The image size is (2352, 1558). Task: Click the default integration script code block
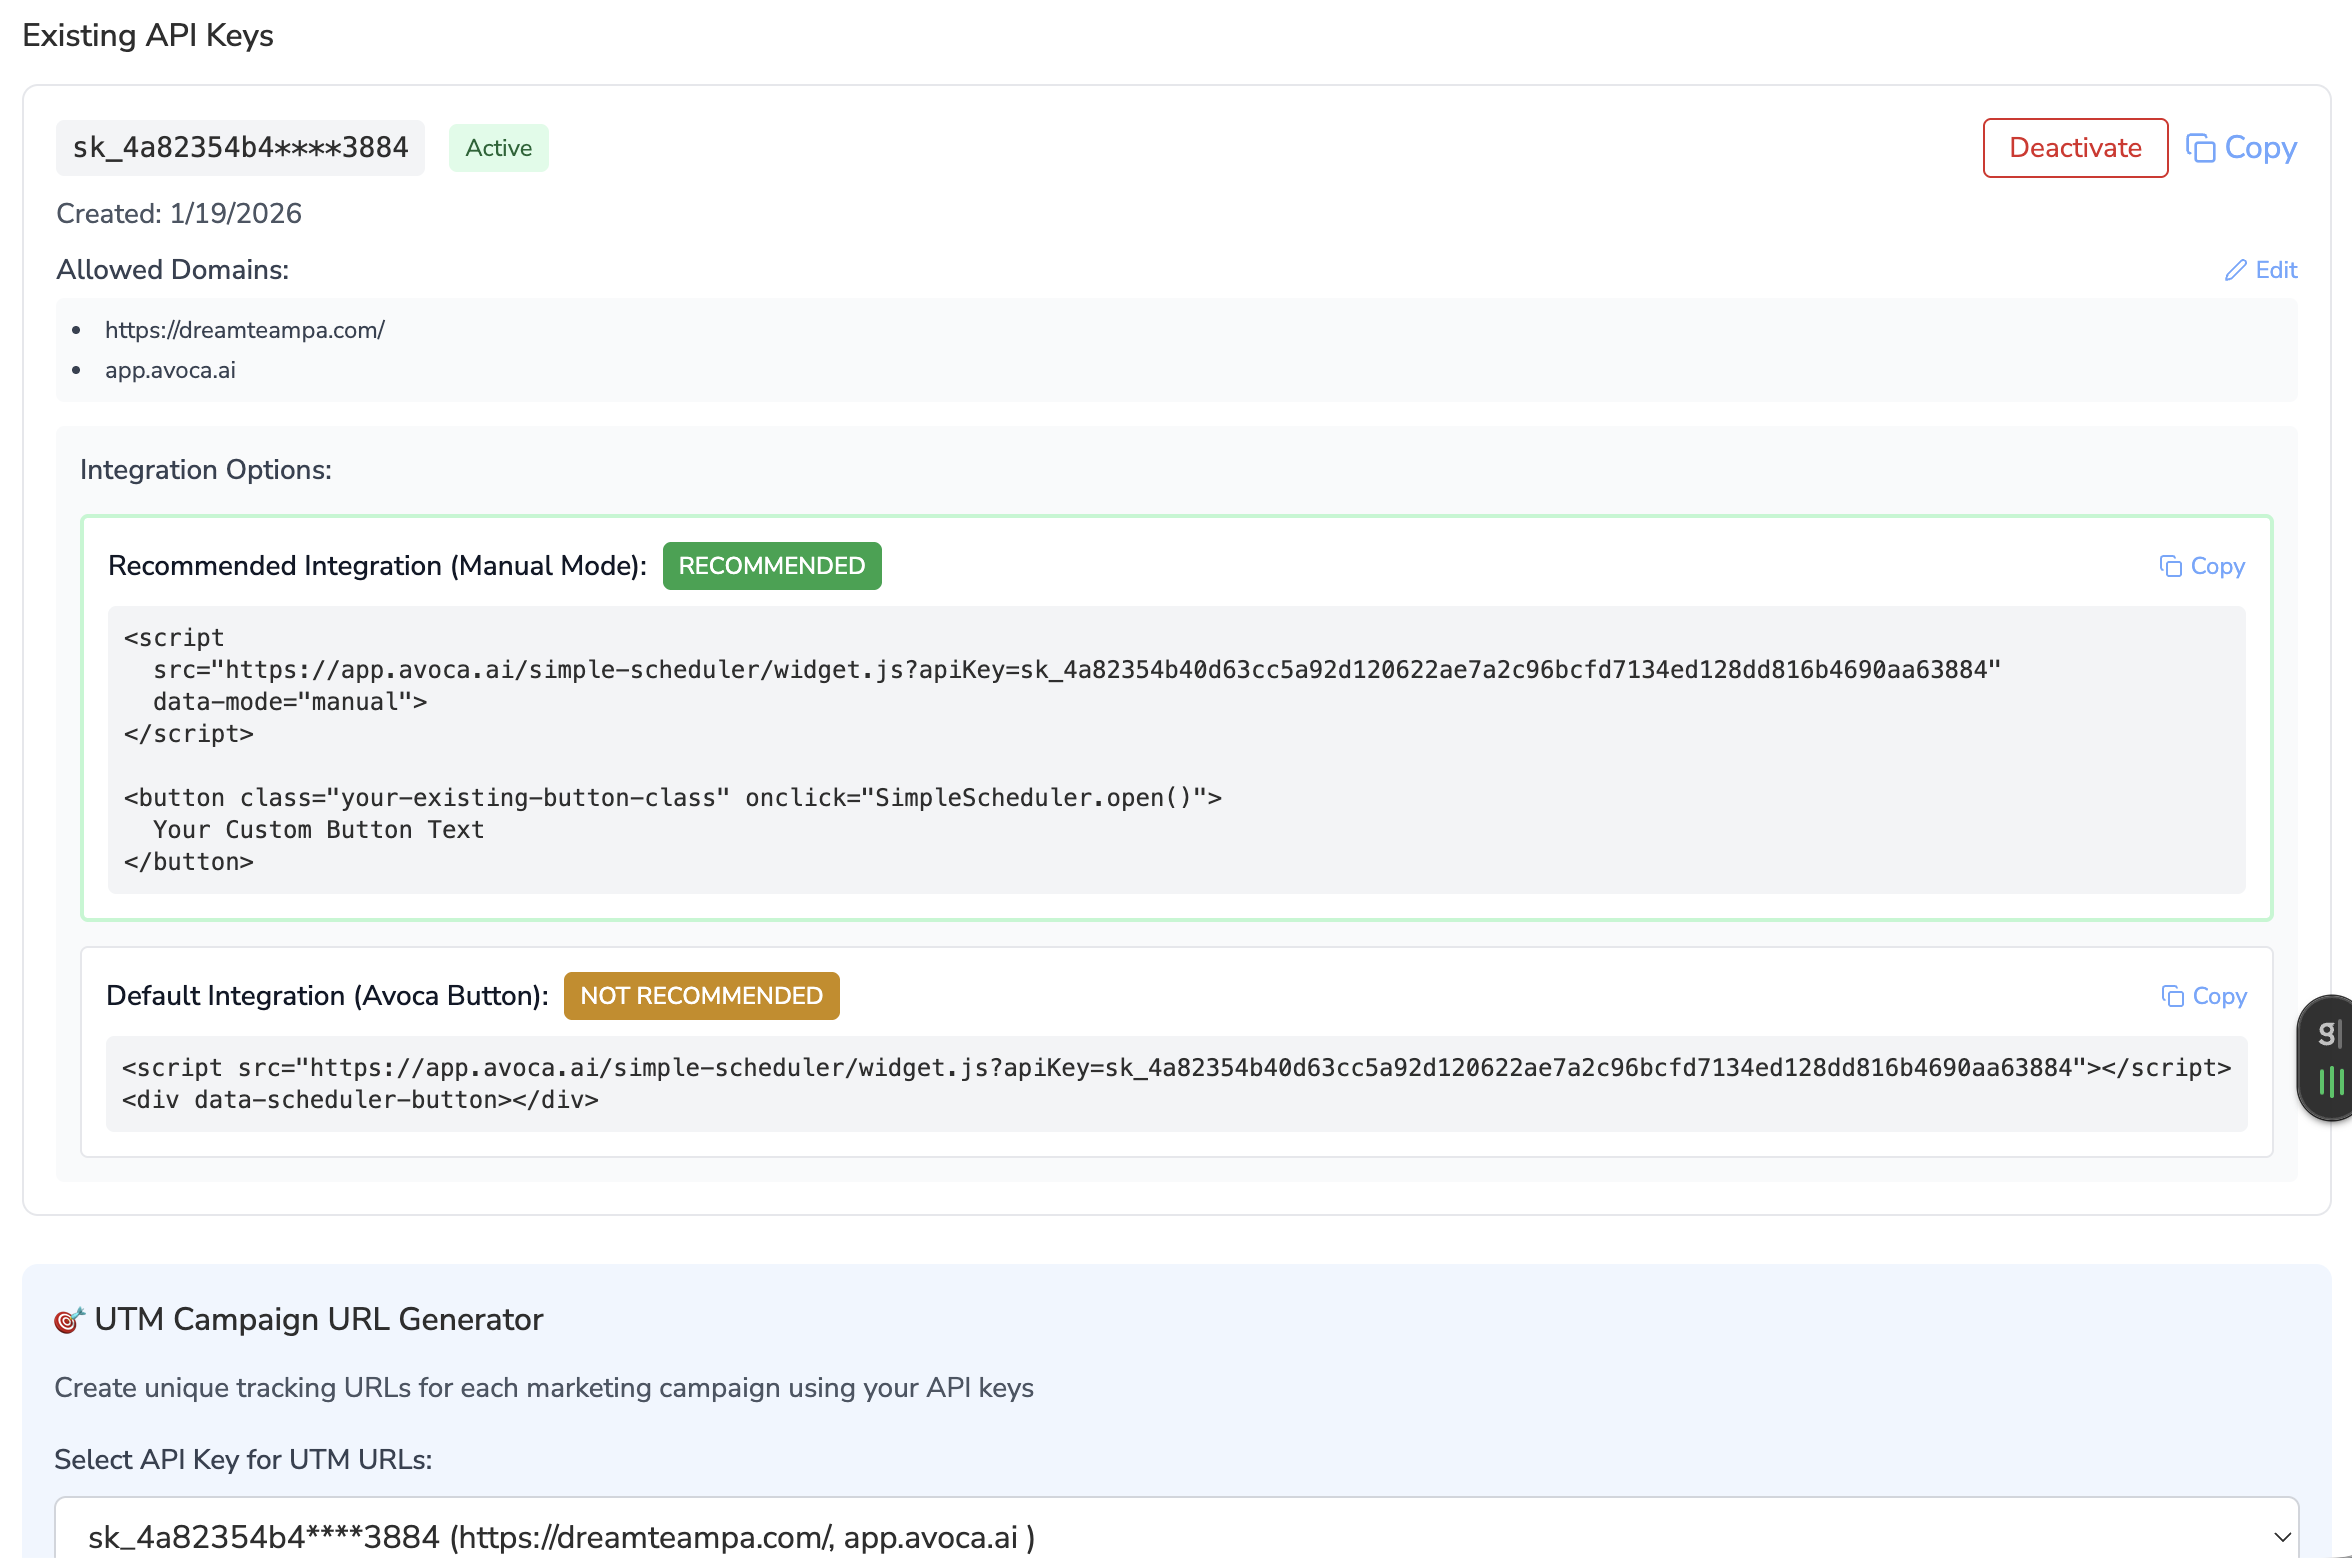(1175, 1084)
